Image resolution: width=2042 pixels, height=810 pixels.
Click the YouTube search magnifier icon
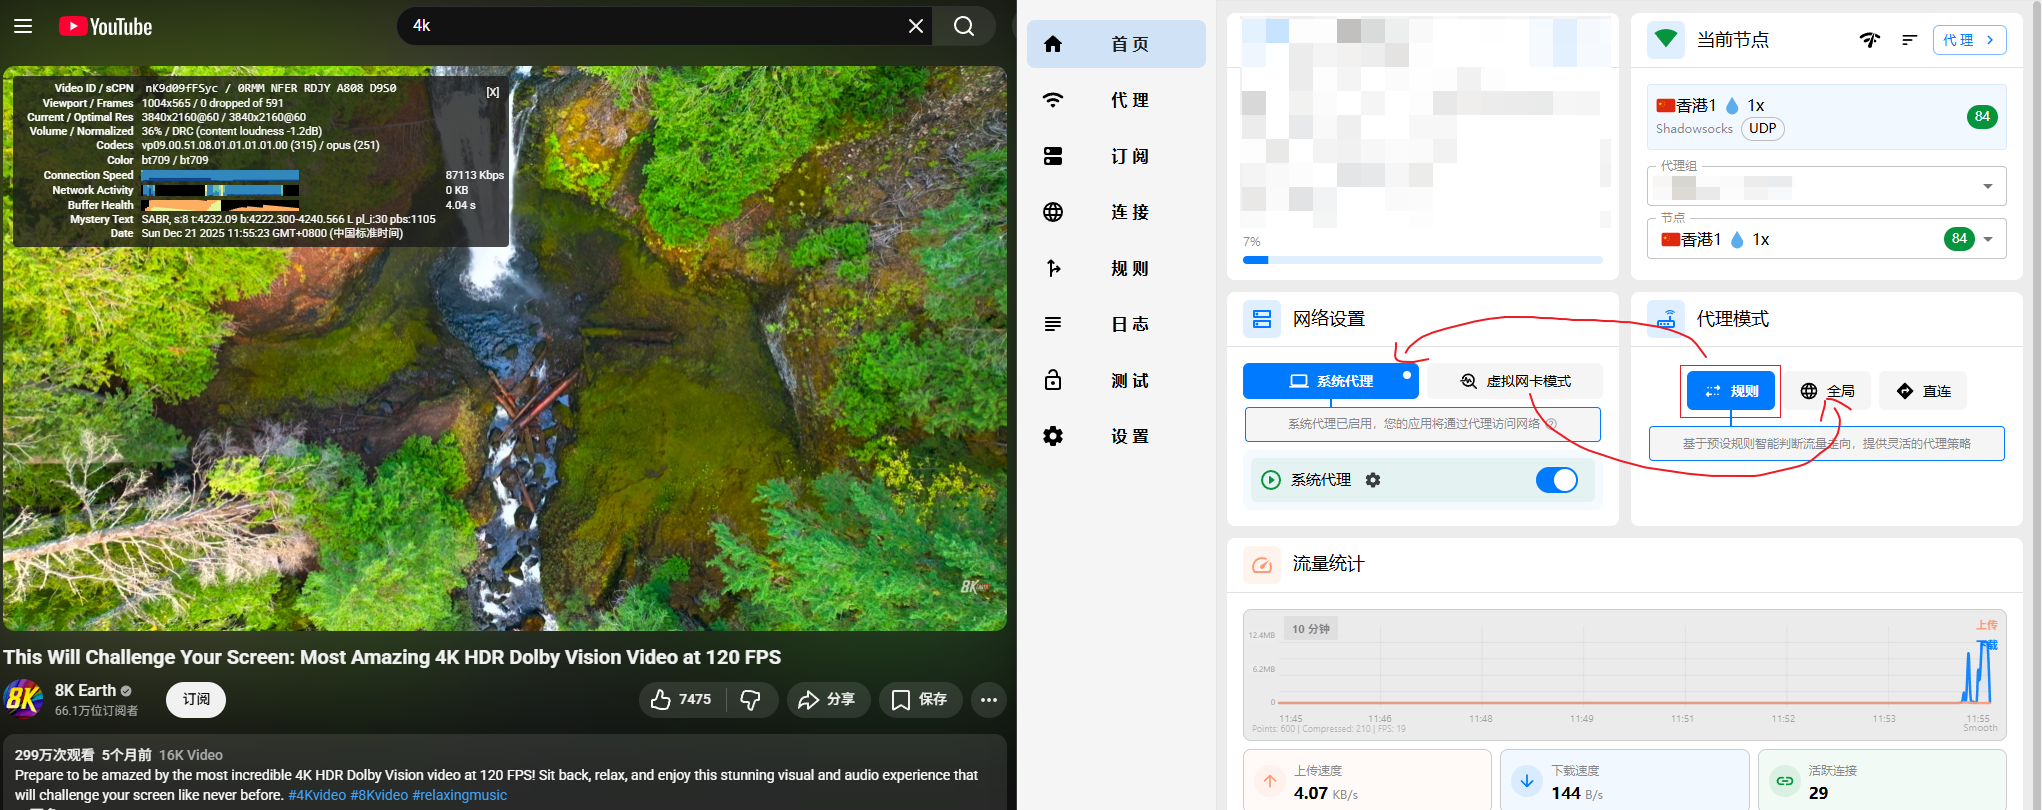(963, 26)
